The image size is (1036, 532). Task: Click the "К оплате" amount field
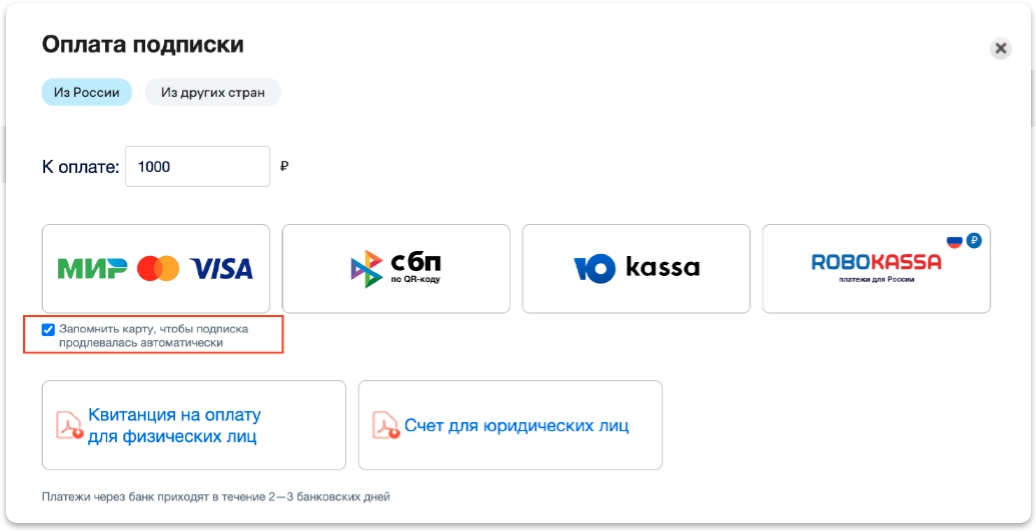pos(197,167)
